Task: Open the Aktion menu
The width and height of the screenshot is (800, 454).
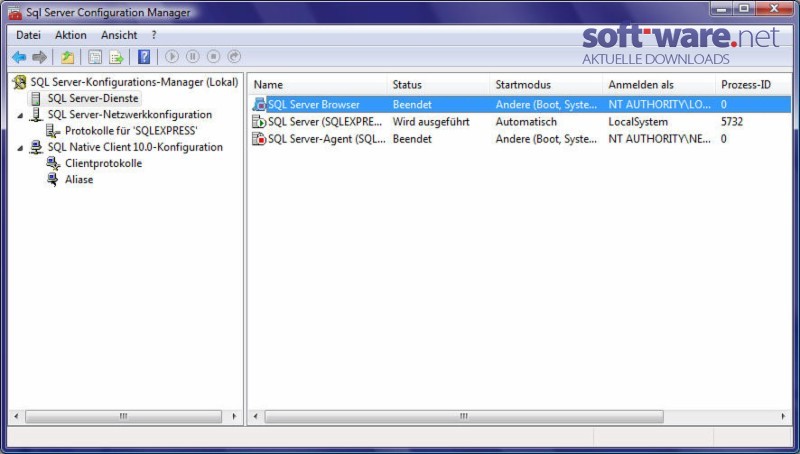Action: click(70, 35)
